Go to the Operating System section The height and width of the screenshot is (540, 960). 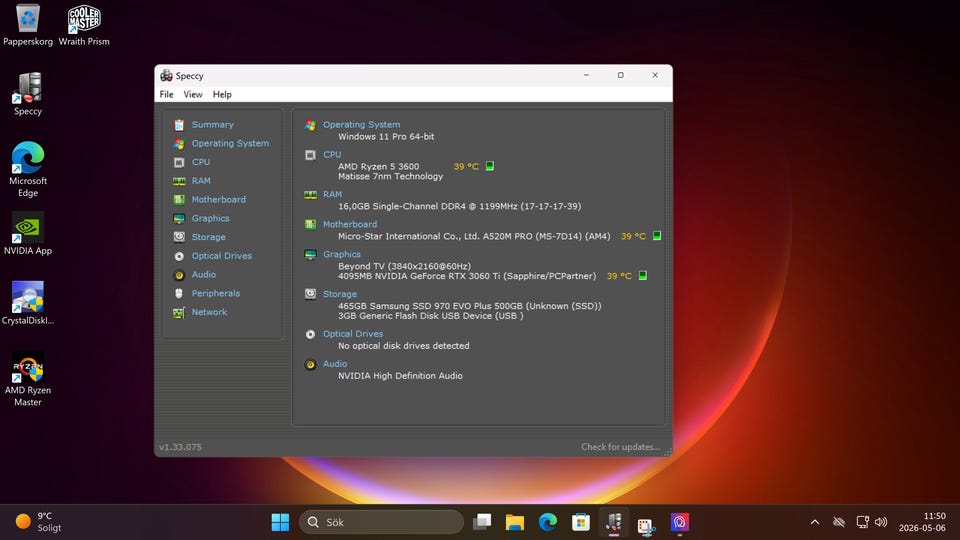point(230,143)
